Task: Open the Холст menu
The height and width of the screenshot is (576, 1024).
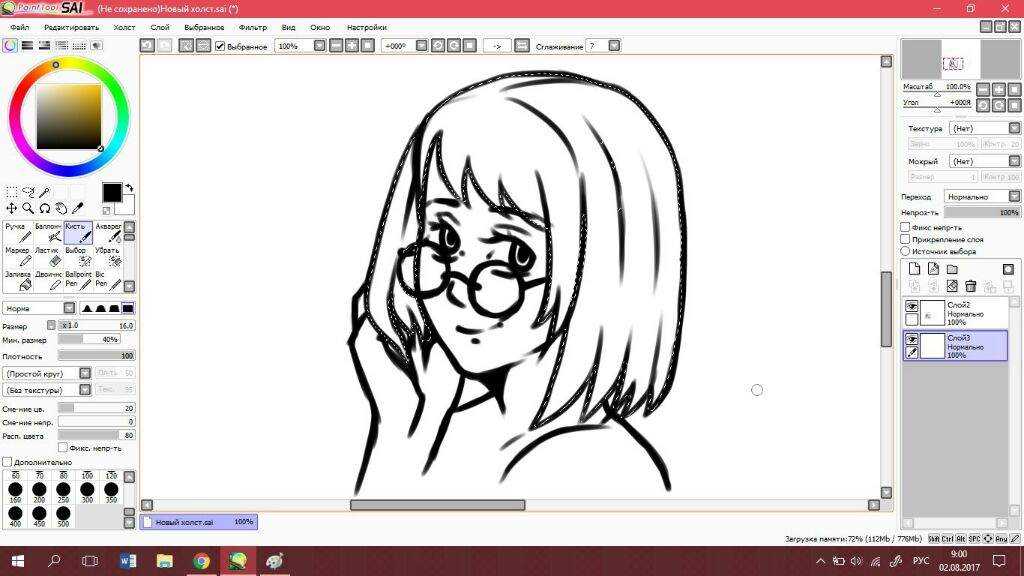Action: coord(124,27)
